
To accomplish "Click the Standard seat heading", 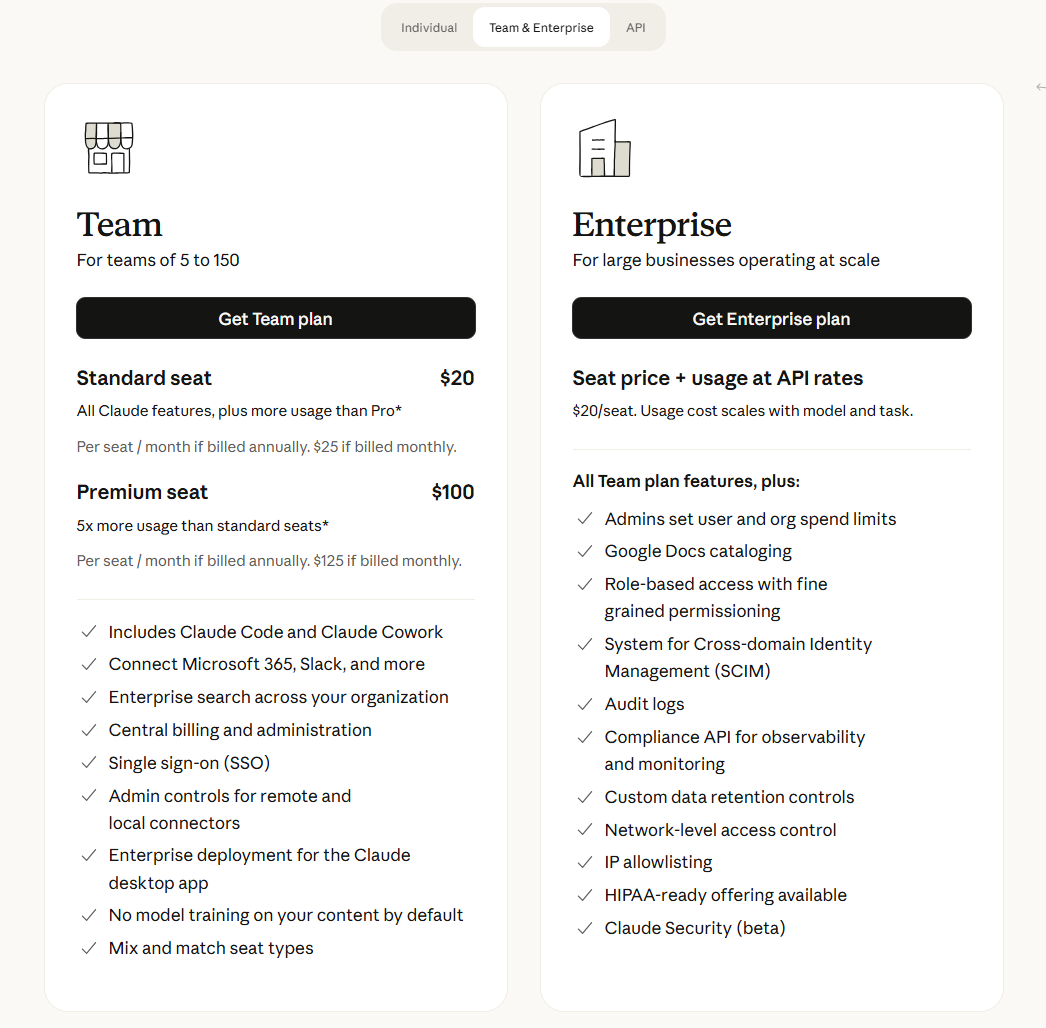I will [x=144, y=378].
